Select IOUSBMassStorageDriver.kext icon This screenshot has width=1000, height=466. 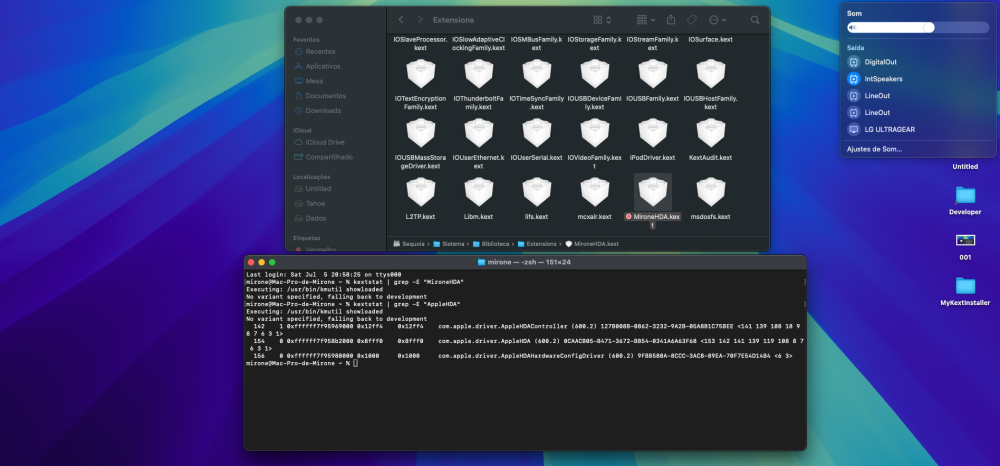[x=420, y=133]
